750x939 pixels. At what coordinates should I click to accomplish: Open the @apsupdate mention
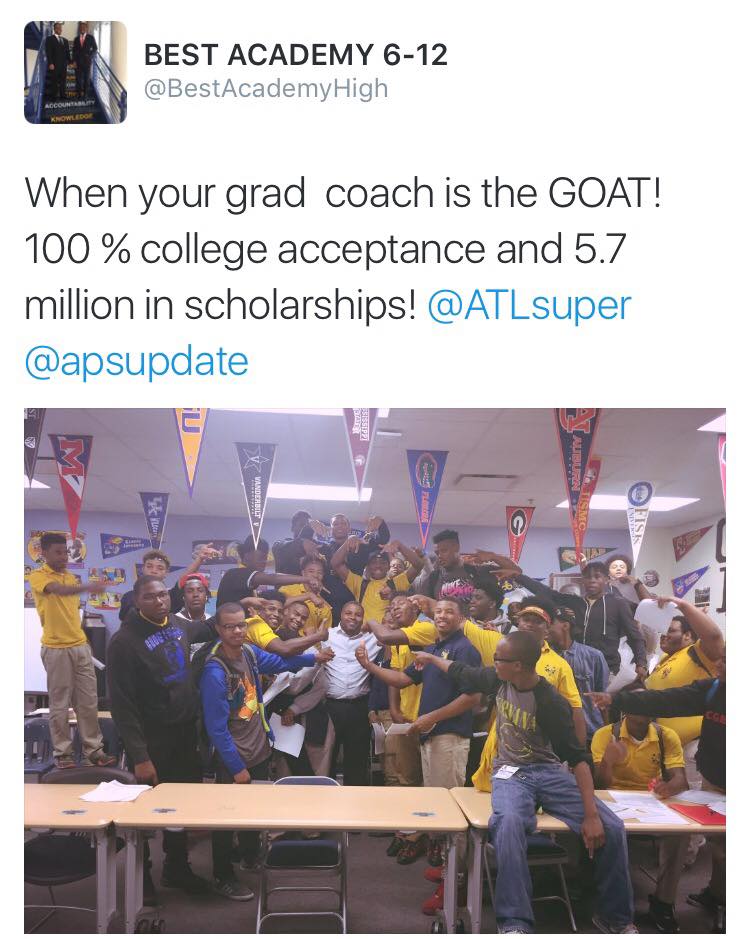(x=137, y=362)
